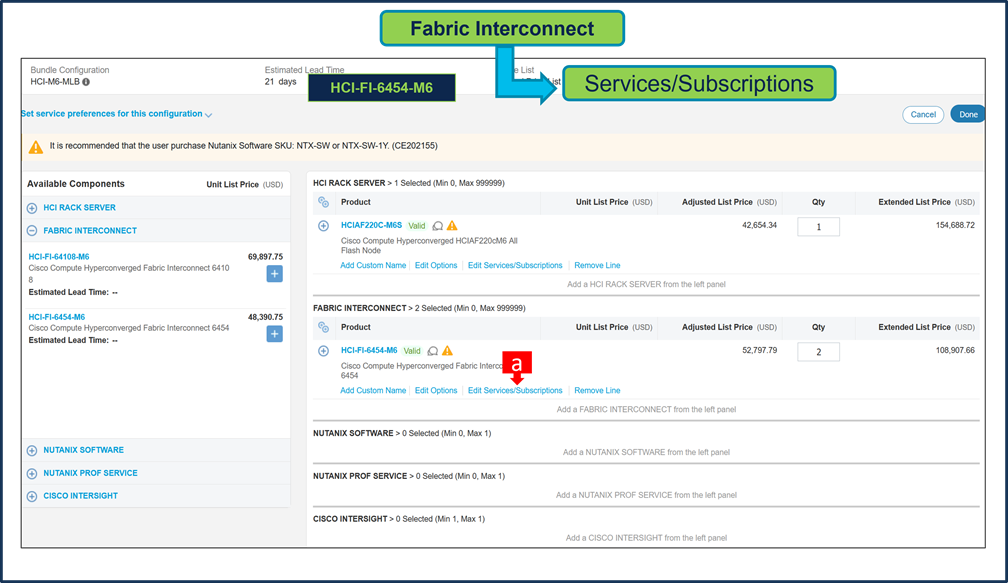Edit quantity field for HCIAF220C-M6S

pos(818,227)
